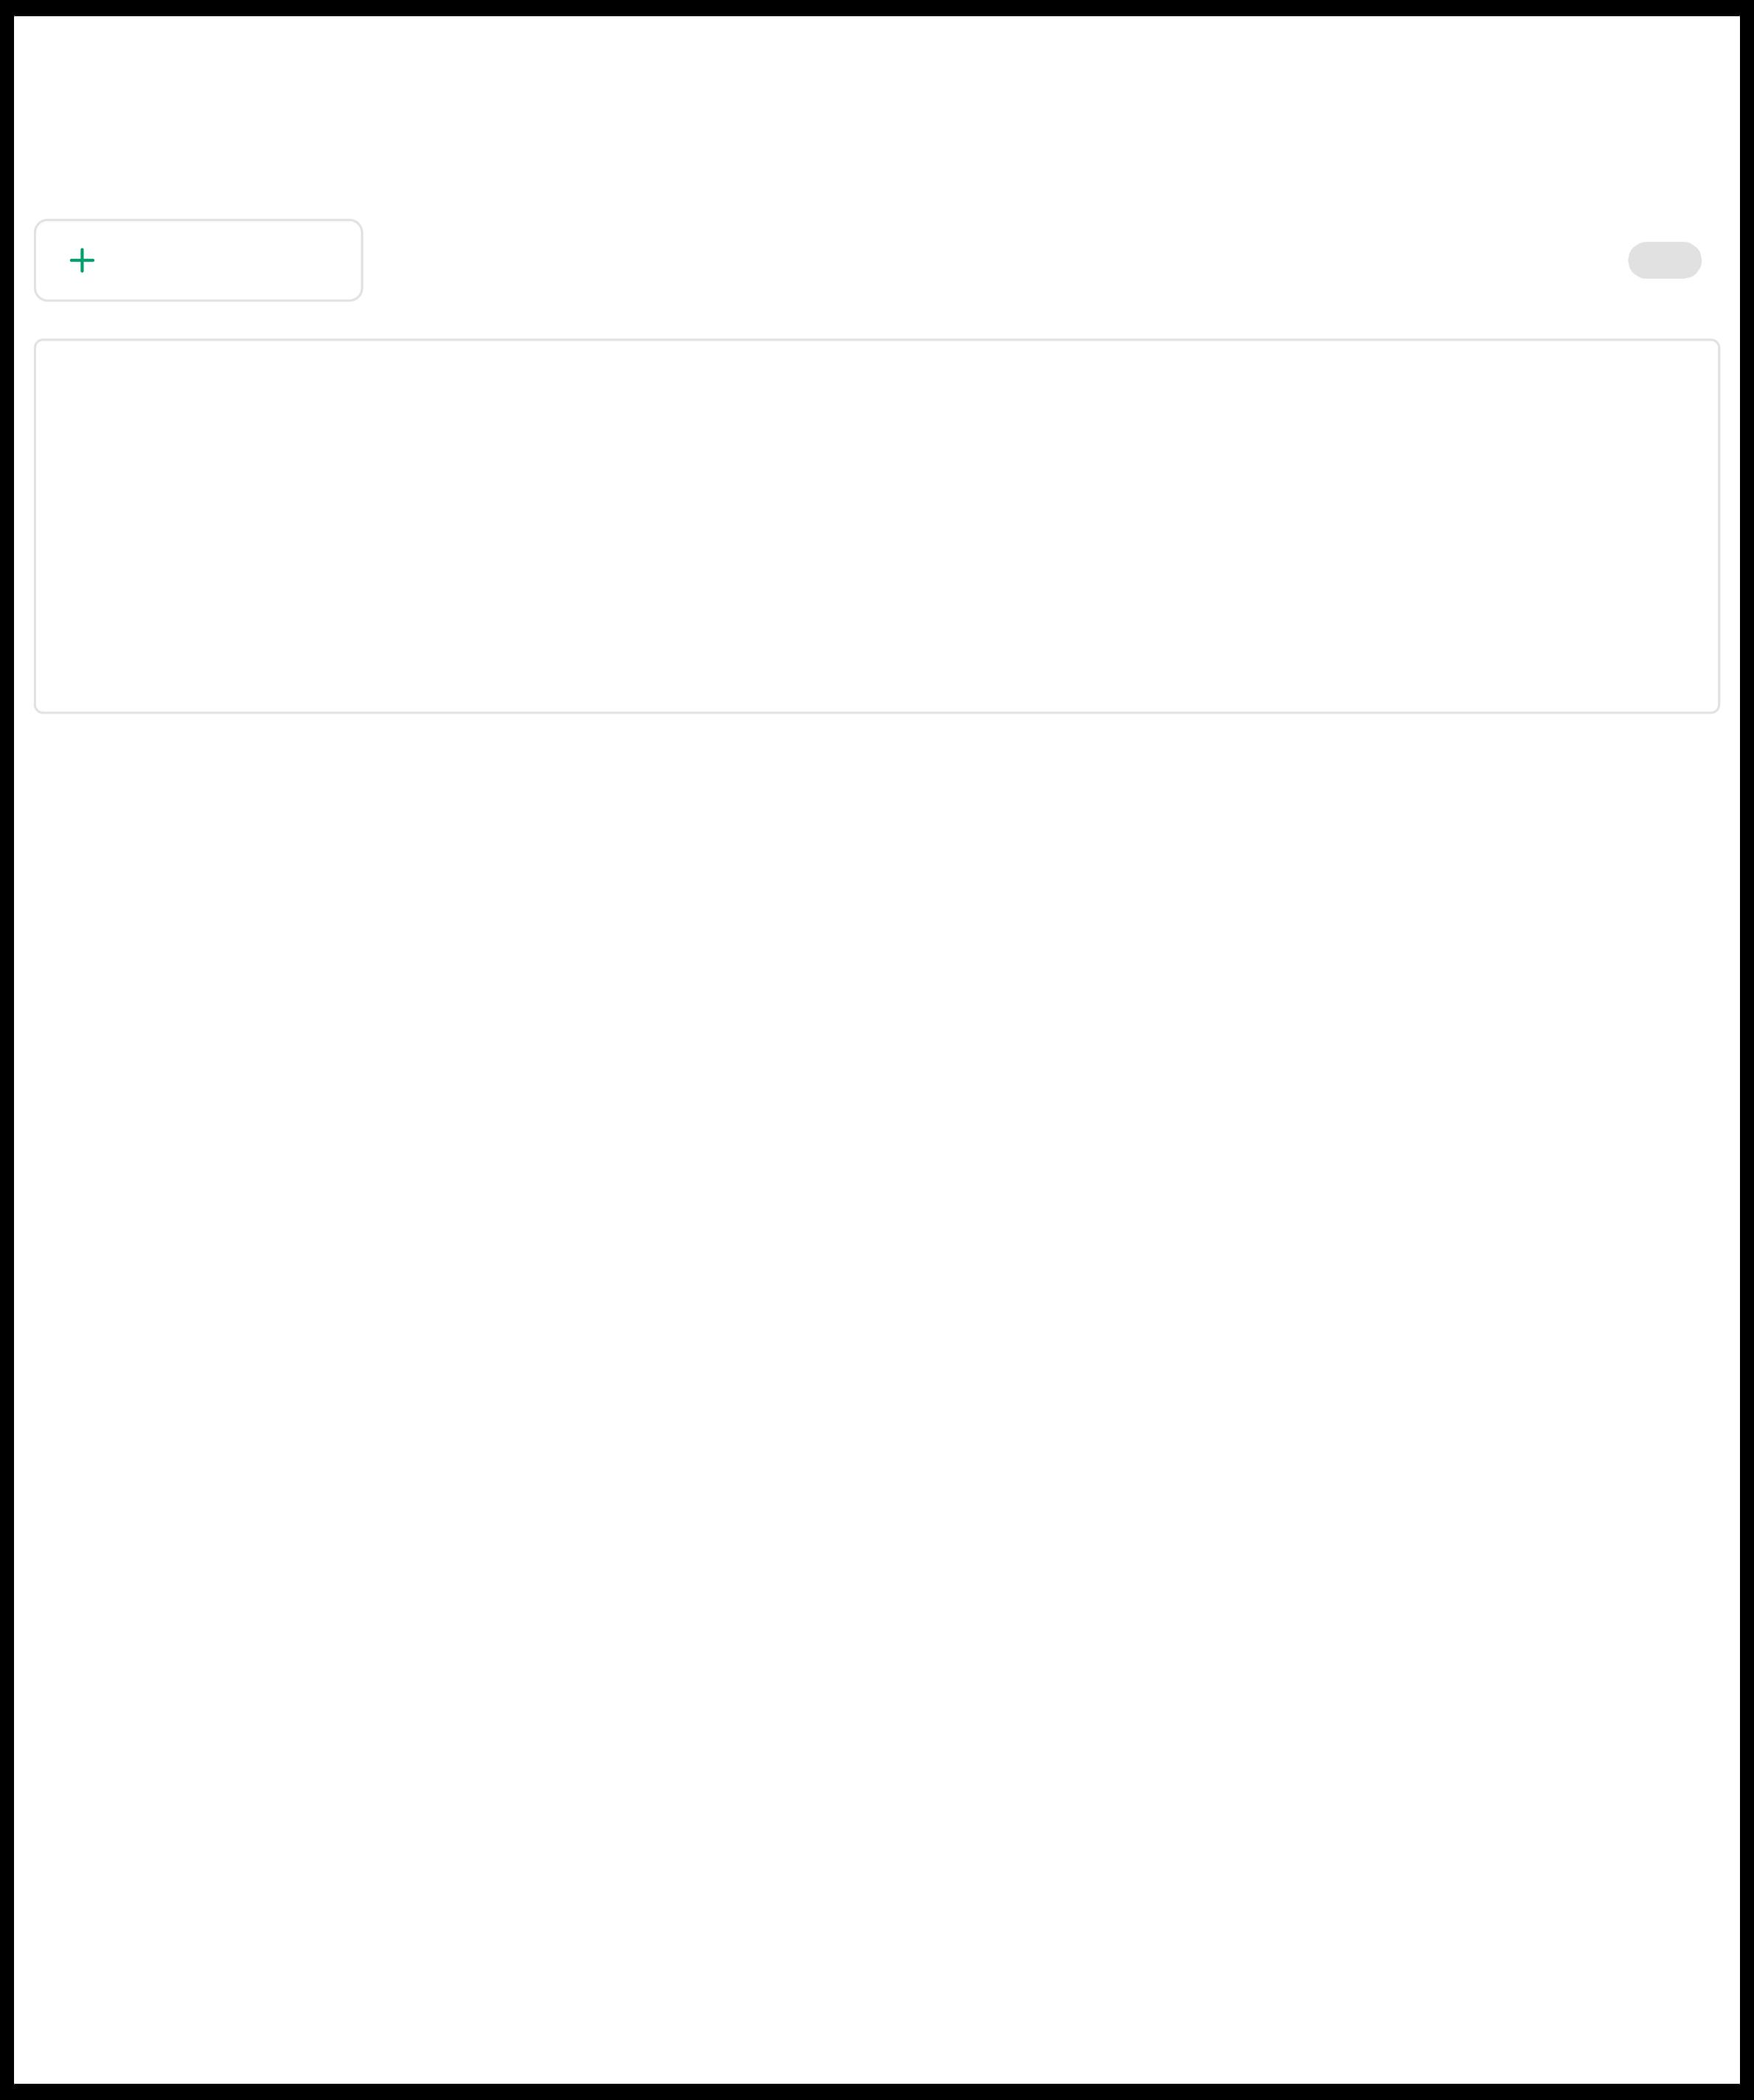The width and height of the screenshot is (1754, 2100).
Task: Click the outlined button containing the plus sign
Action: coord(198,260)
